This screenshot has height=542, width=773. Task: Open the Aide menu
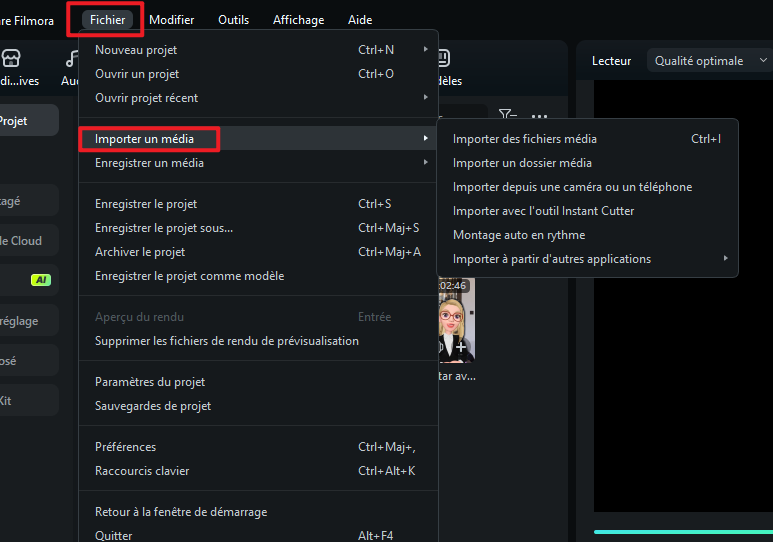(360, 20)
